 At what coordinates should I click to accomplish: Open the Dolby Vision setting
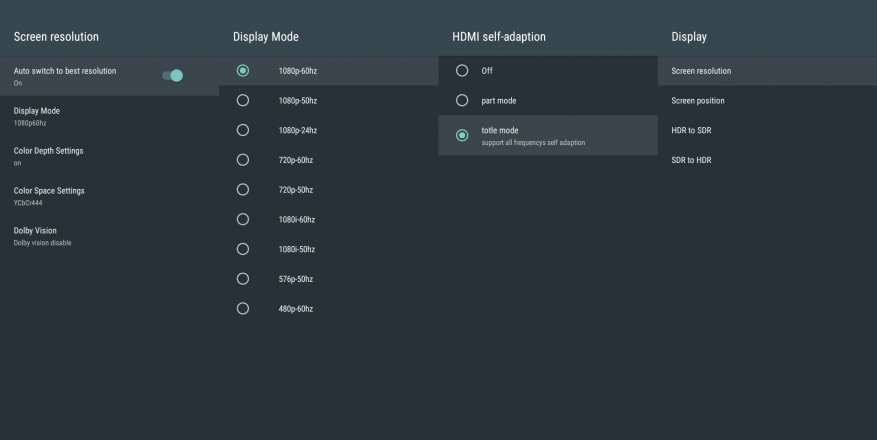tap(35, 235)
